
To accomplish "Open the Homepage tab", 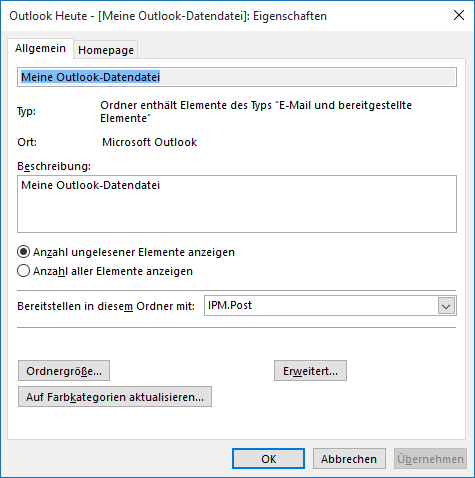I will 106,50.
